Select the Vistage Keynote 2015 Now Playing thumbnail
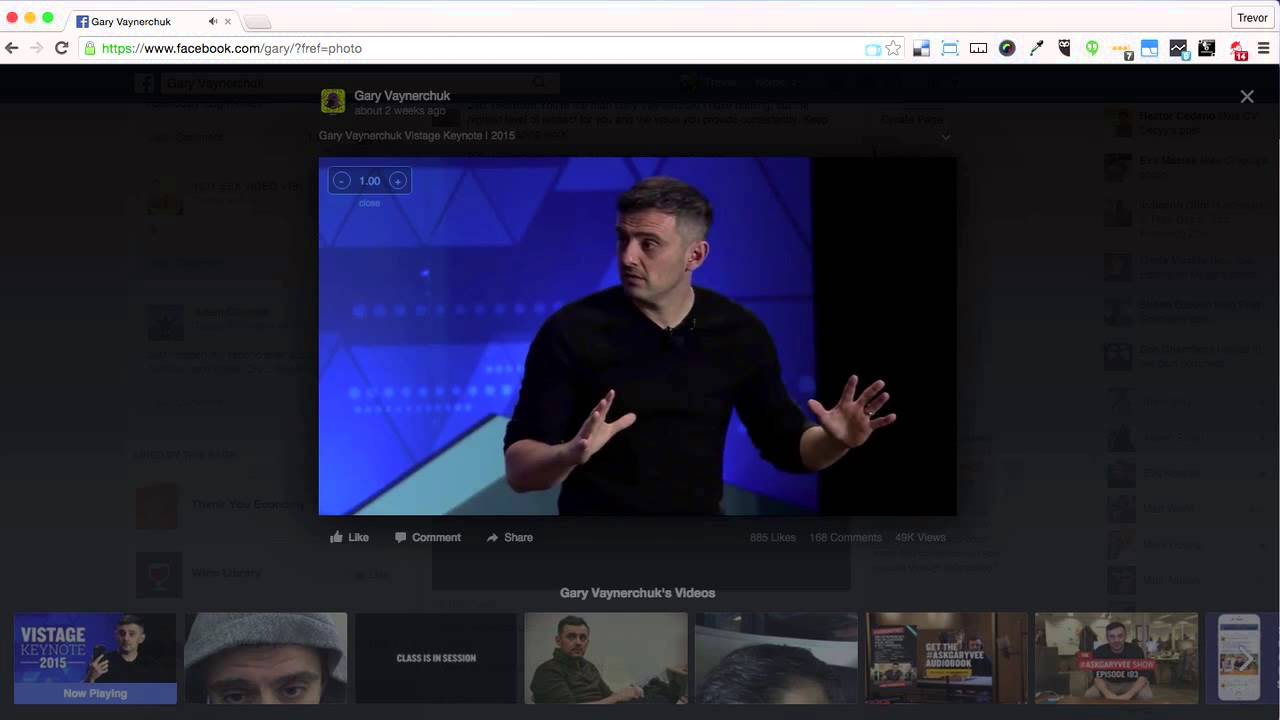 [x=95, y=658]
